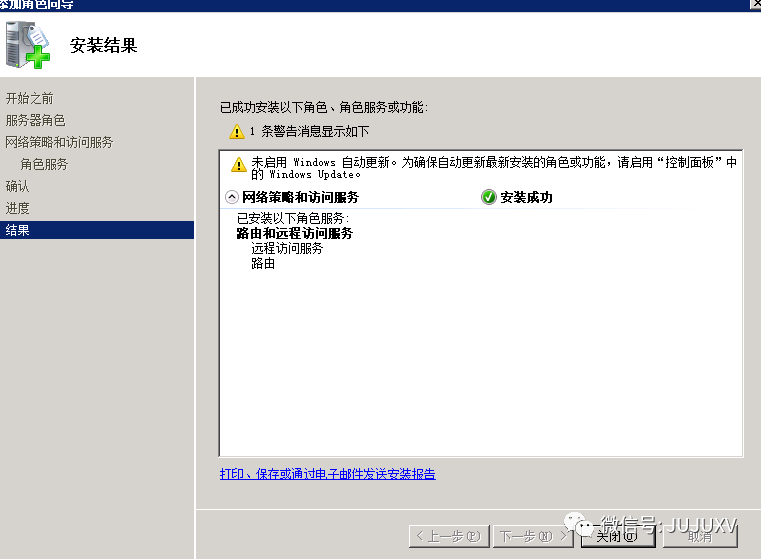
Task: Click the 下一步 button
Action: tap(533, 536)
